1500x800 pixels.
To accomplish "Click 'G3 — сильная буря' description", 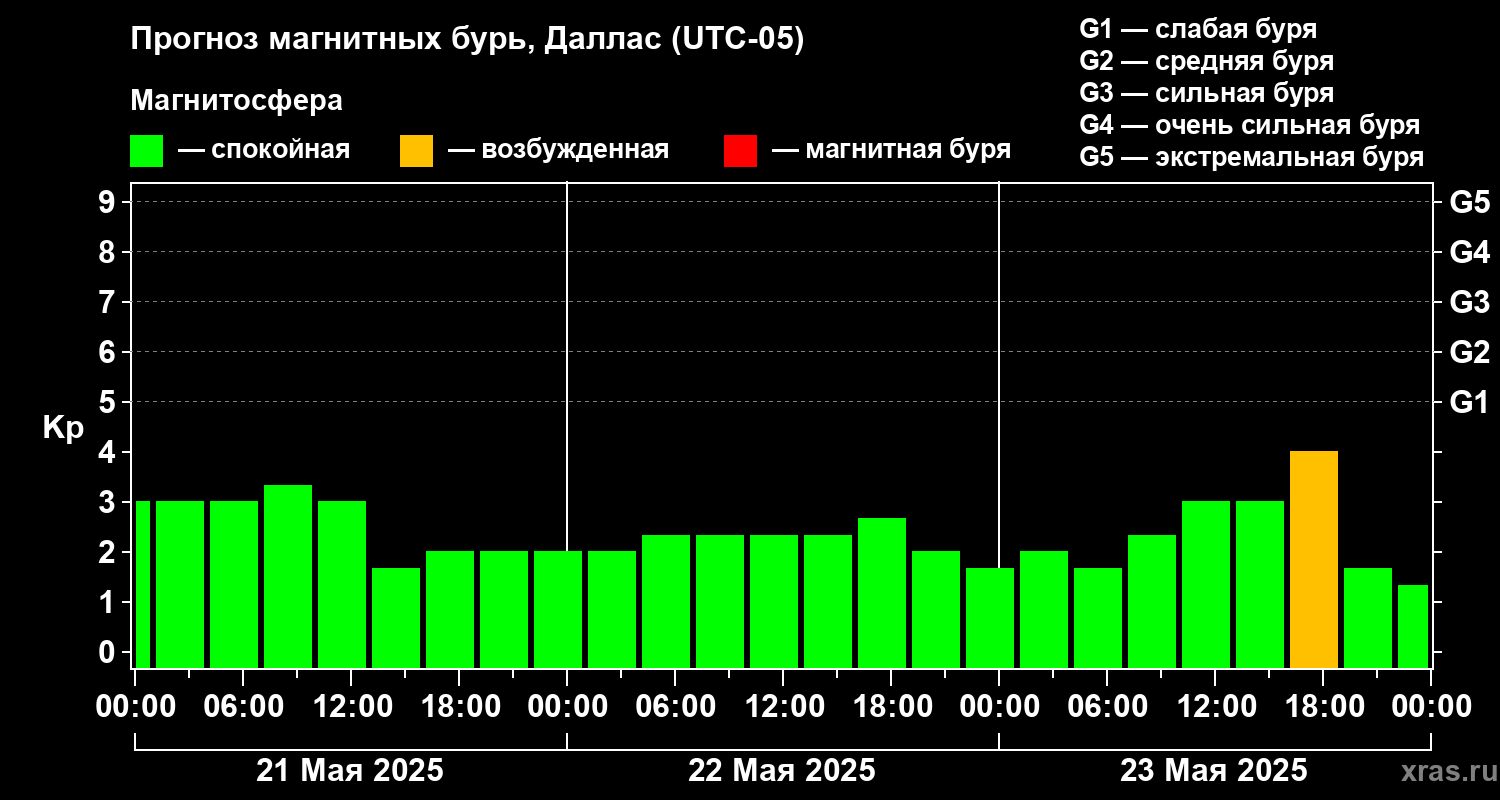I will point(1207,93).
